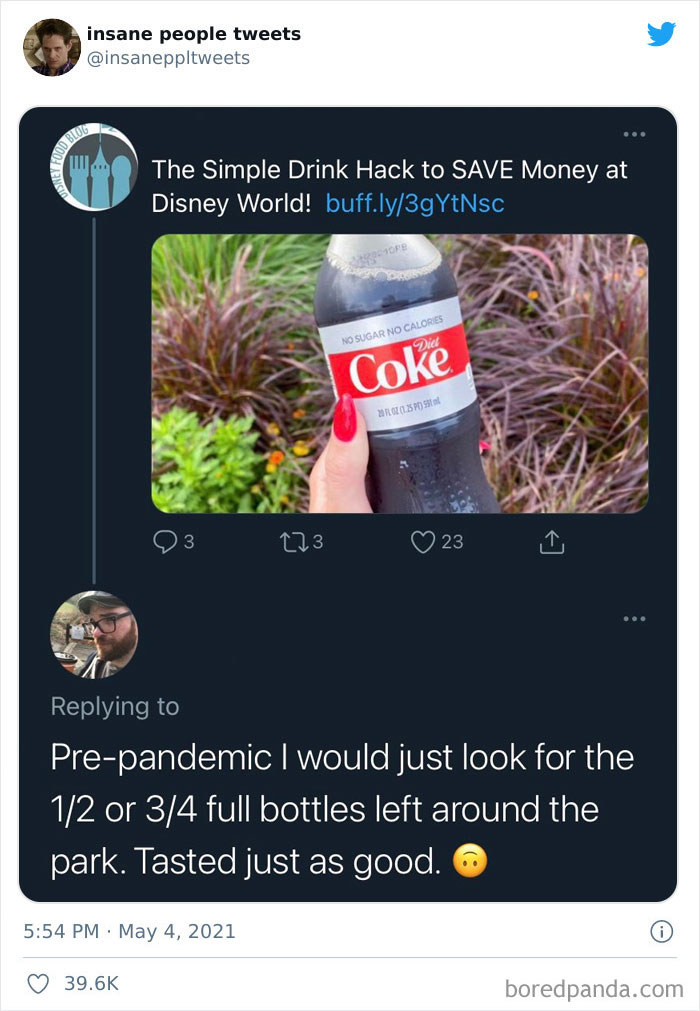Open the Diet Coke photo attachment

point(399,372)
